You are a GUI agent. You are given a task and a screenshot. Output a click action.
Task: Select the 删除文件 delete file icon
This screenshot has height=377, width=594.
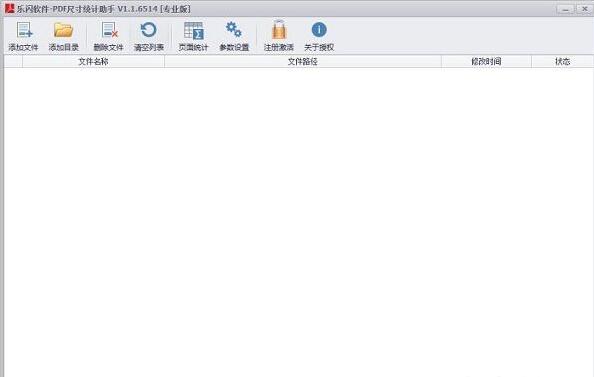point(109,30)
